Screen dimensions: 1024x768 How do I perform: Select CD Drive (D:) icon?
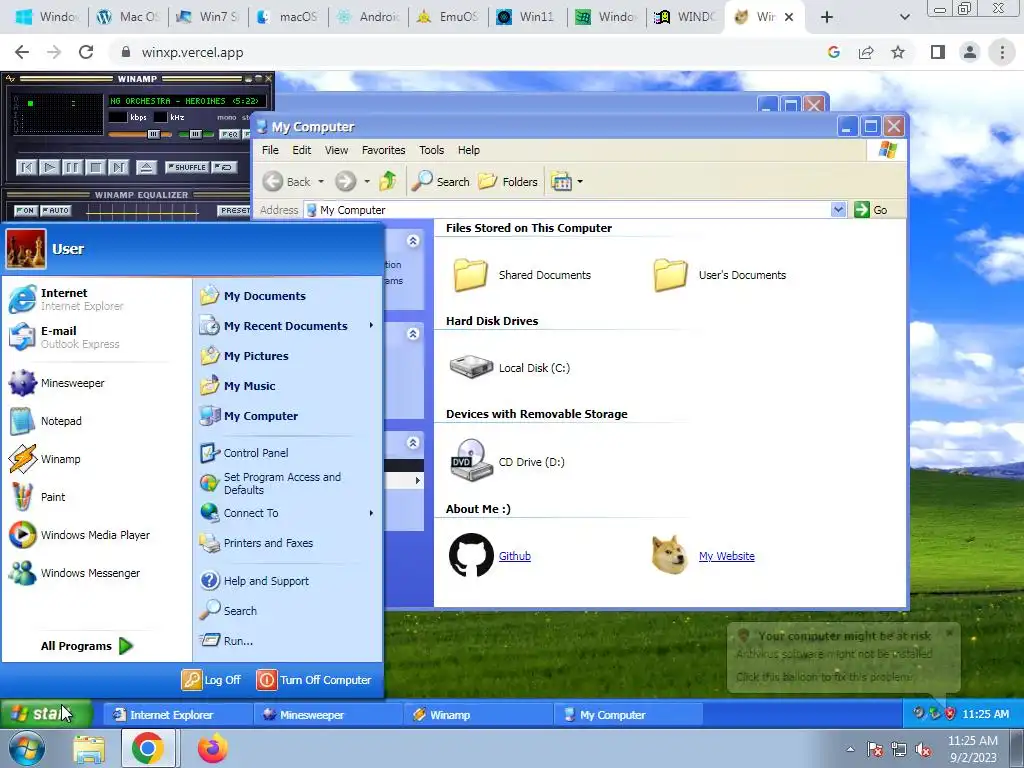507,461
